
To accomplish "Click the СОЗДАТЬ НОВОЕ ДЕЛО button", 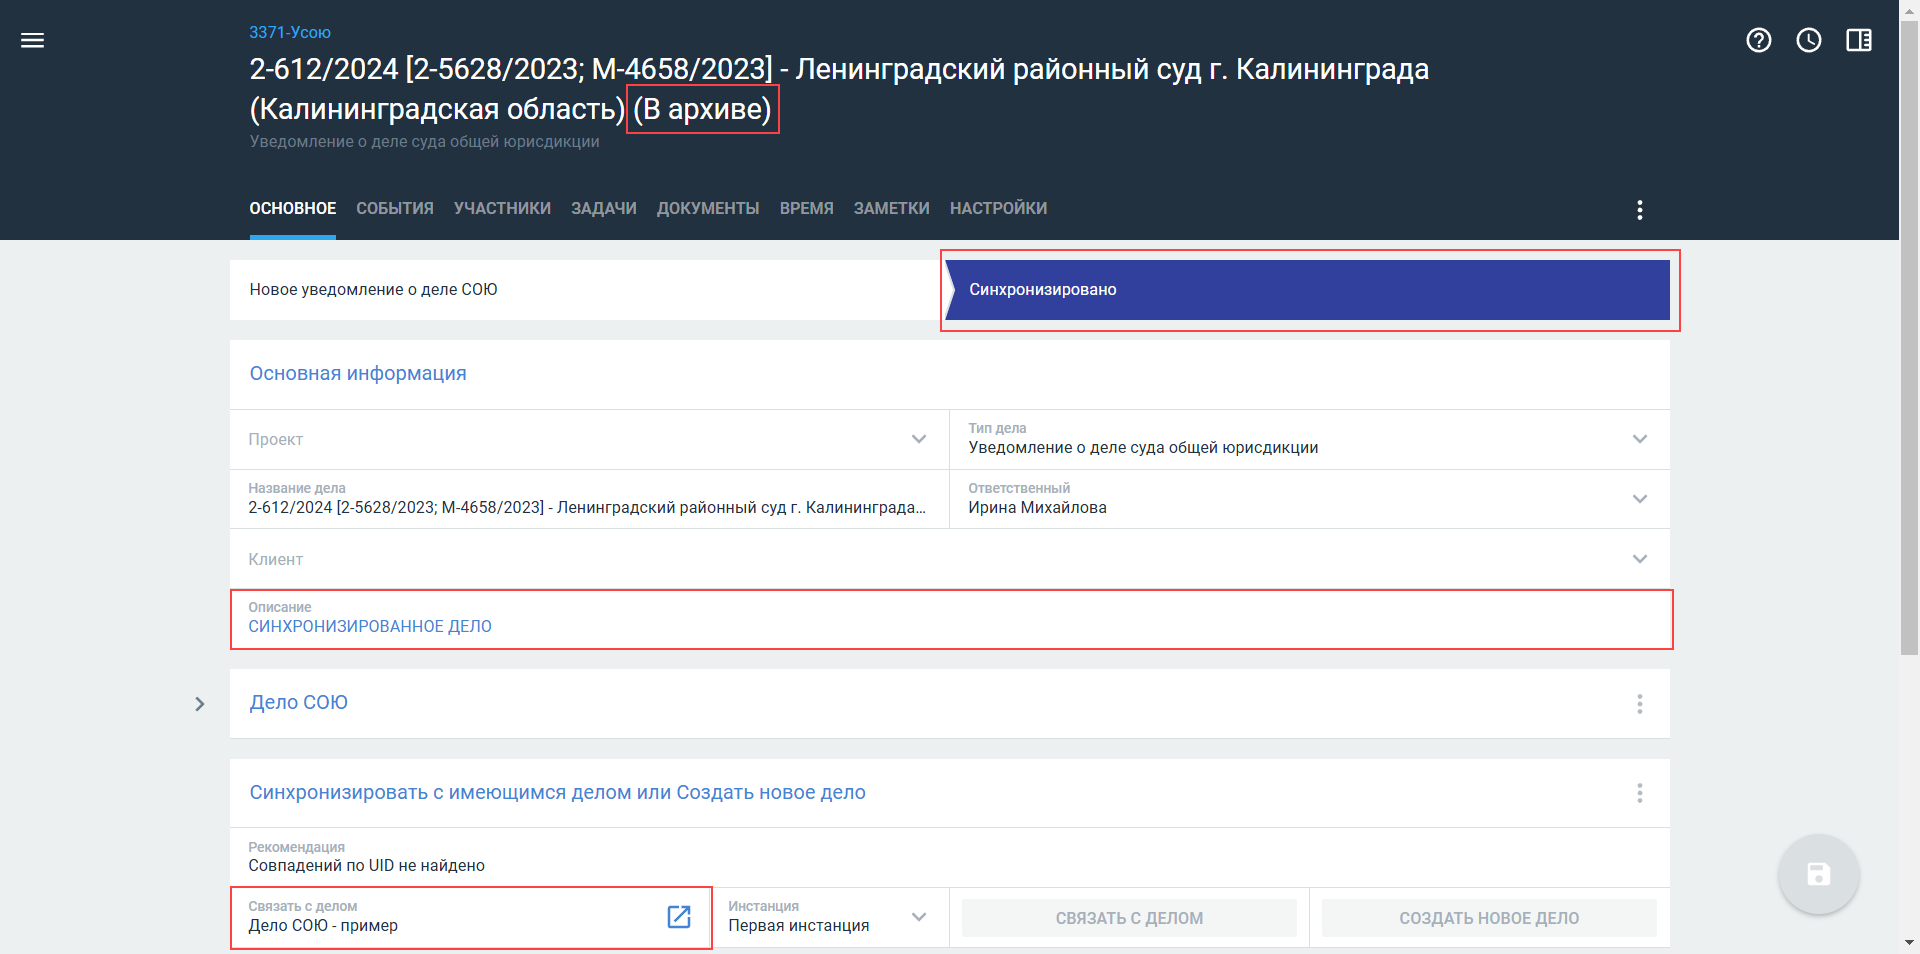I will (1489, 918).
